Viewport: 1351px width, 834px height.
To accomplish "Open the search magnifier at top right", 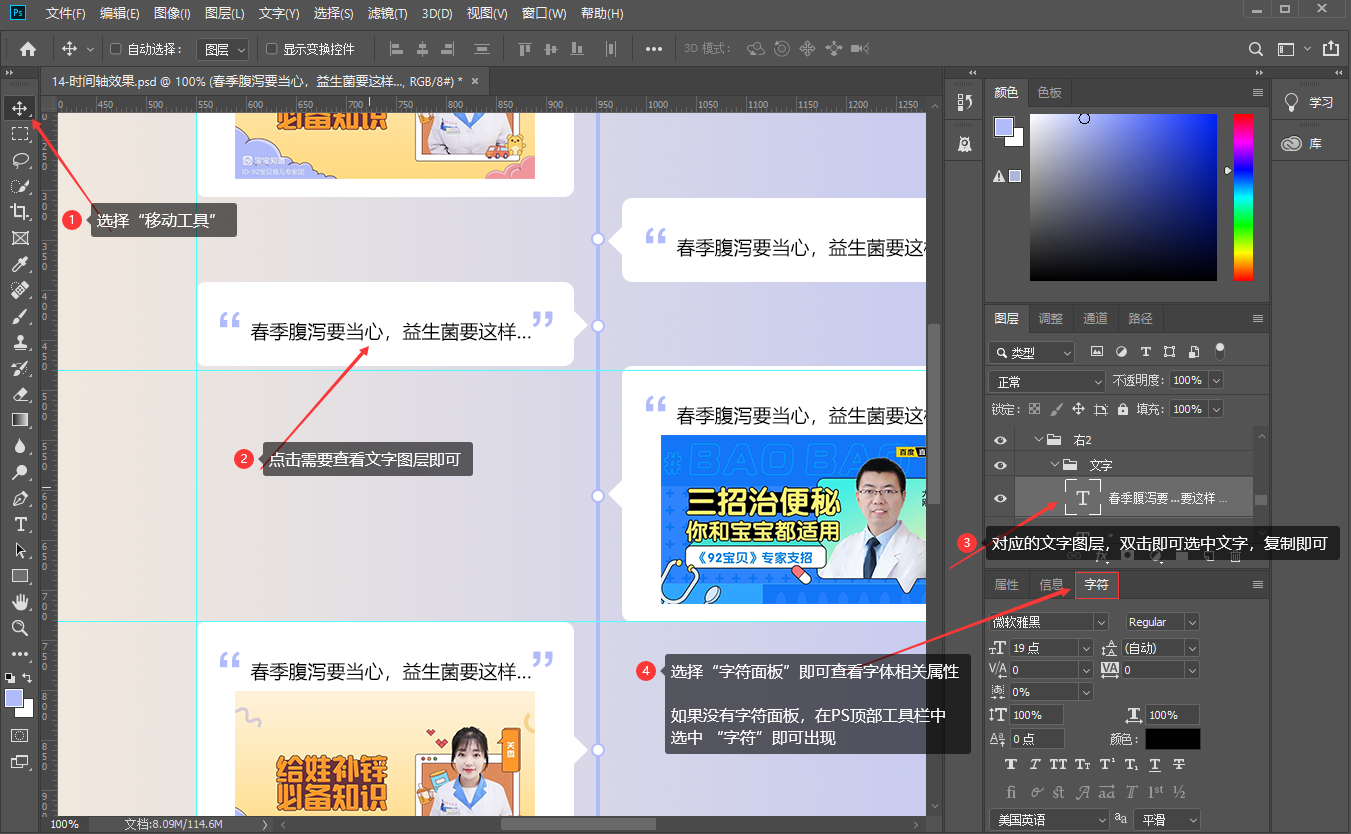I will pyautogui.click(x=1256, y=48).
